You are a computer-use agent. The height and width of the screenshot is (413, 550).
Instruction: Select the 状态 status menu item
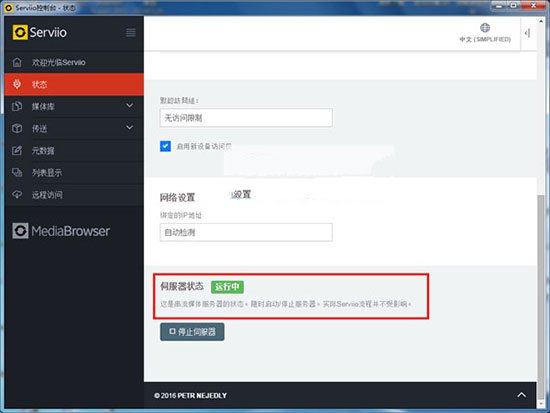74,85
